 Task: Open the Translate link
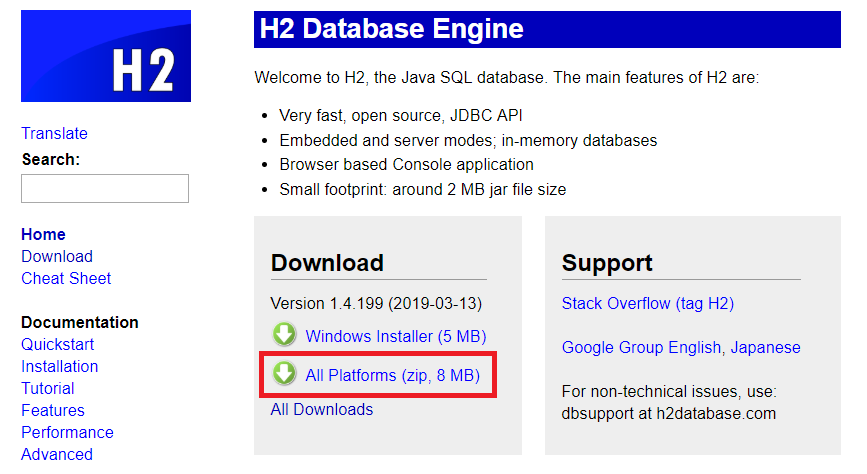click(x=54, y=133)
